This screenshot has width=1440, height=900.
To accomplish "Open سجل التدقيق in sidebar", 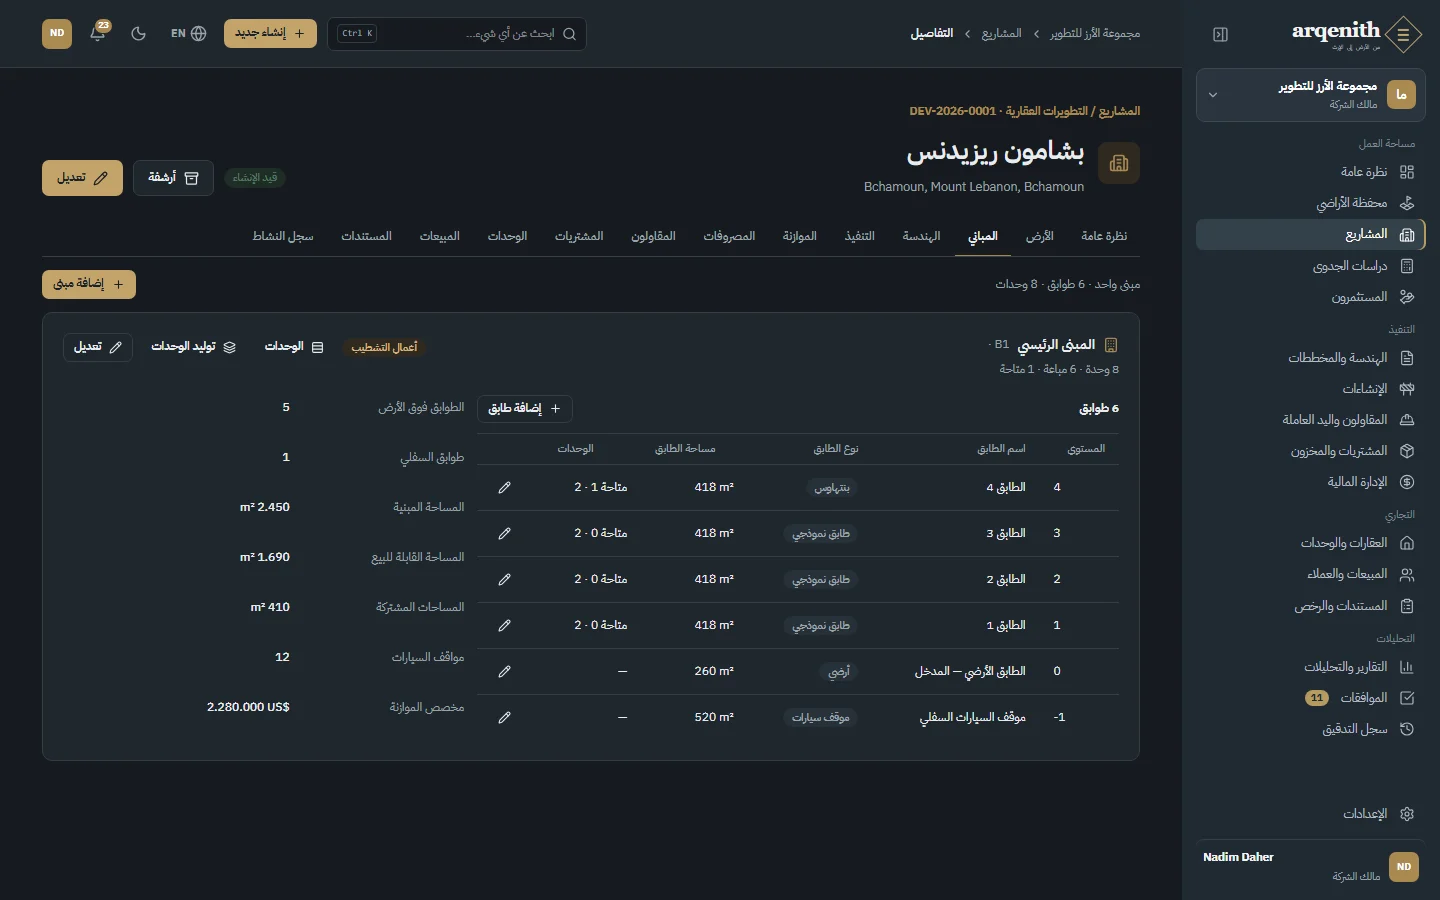I will pyautogui.click(x=1311, y=729).
